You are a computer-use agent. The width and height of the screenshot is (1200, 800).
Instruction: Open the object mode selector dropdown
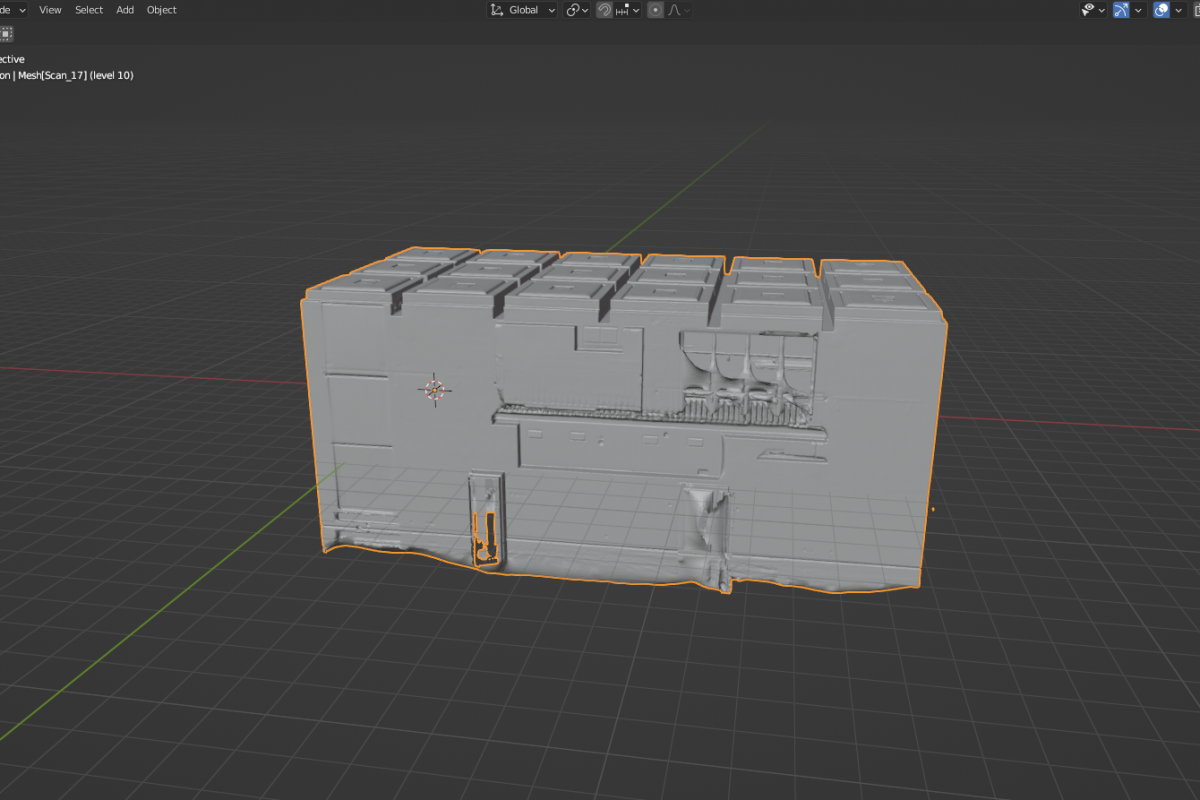(x=14, y=10)
